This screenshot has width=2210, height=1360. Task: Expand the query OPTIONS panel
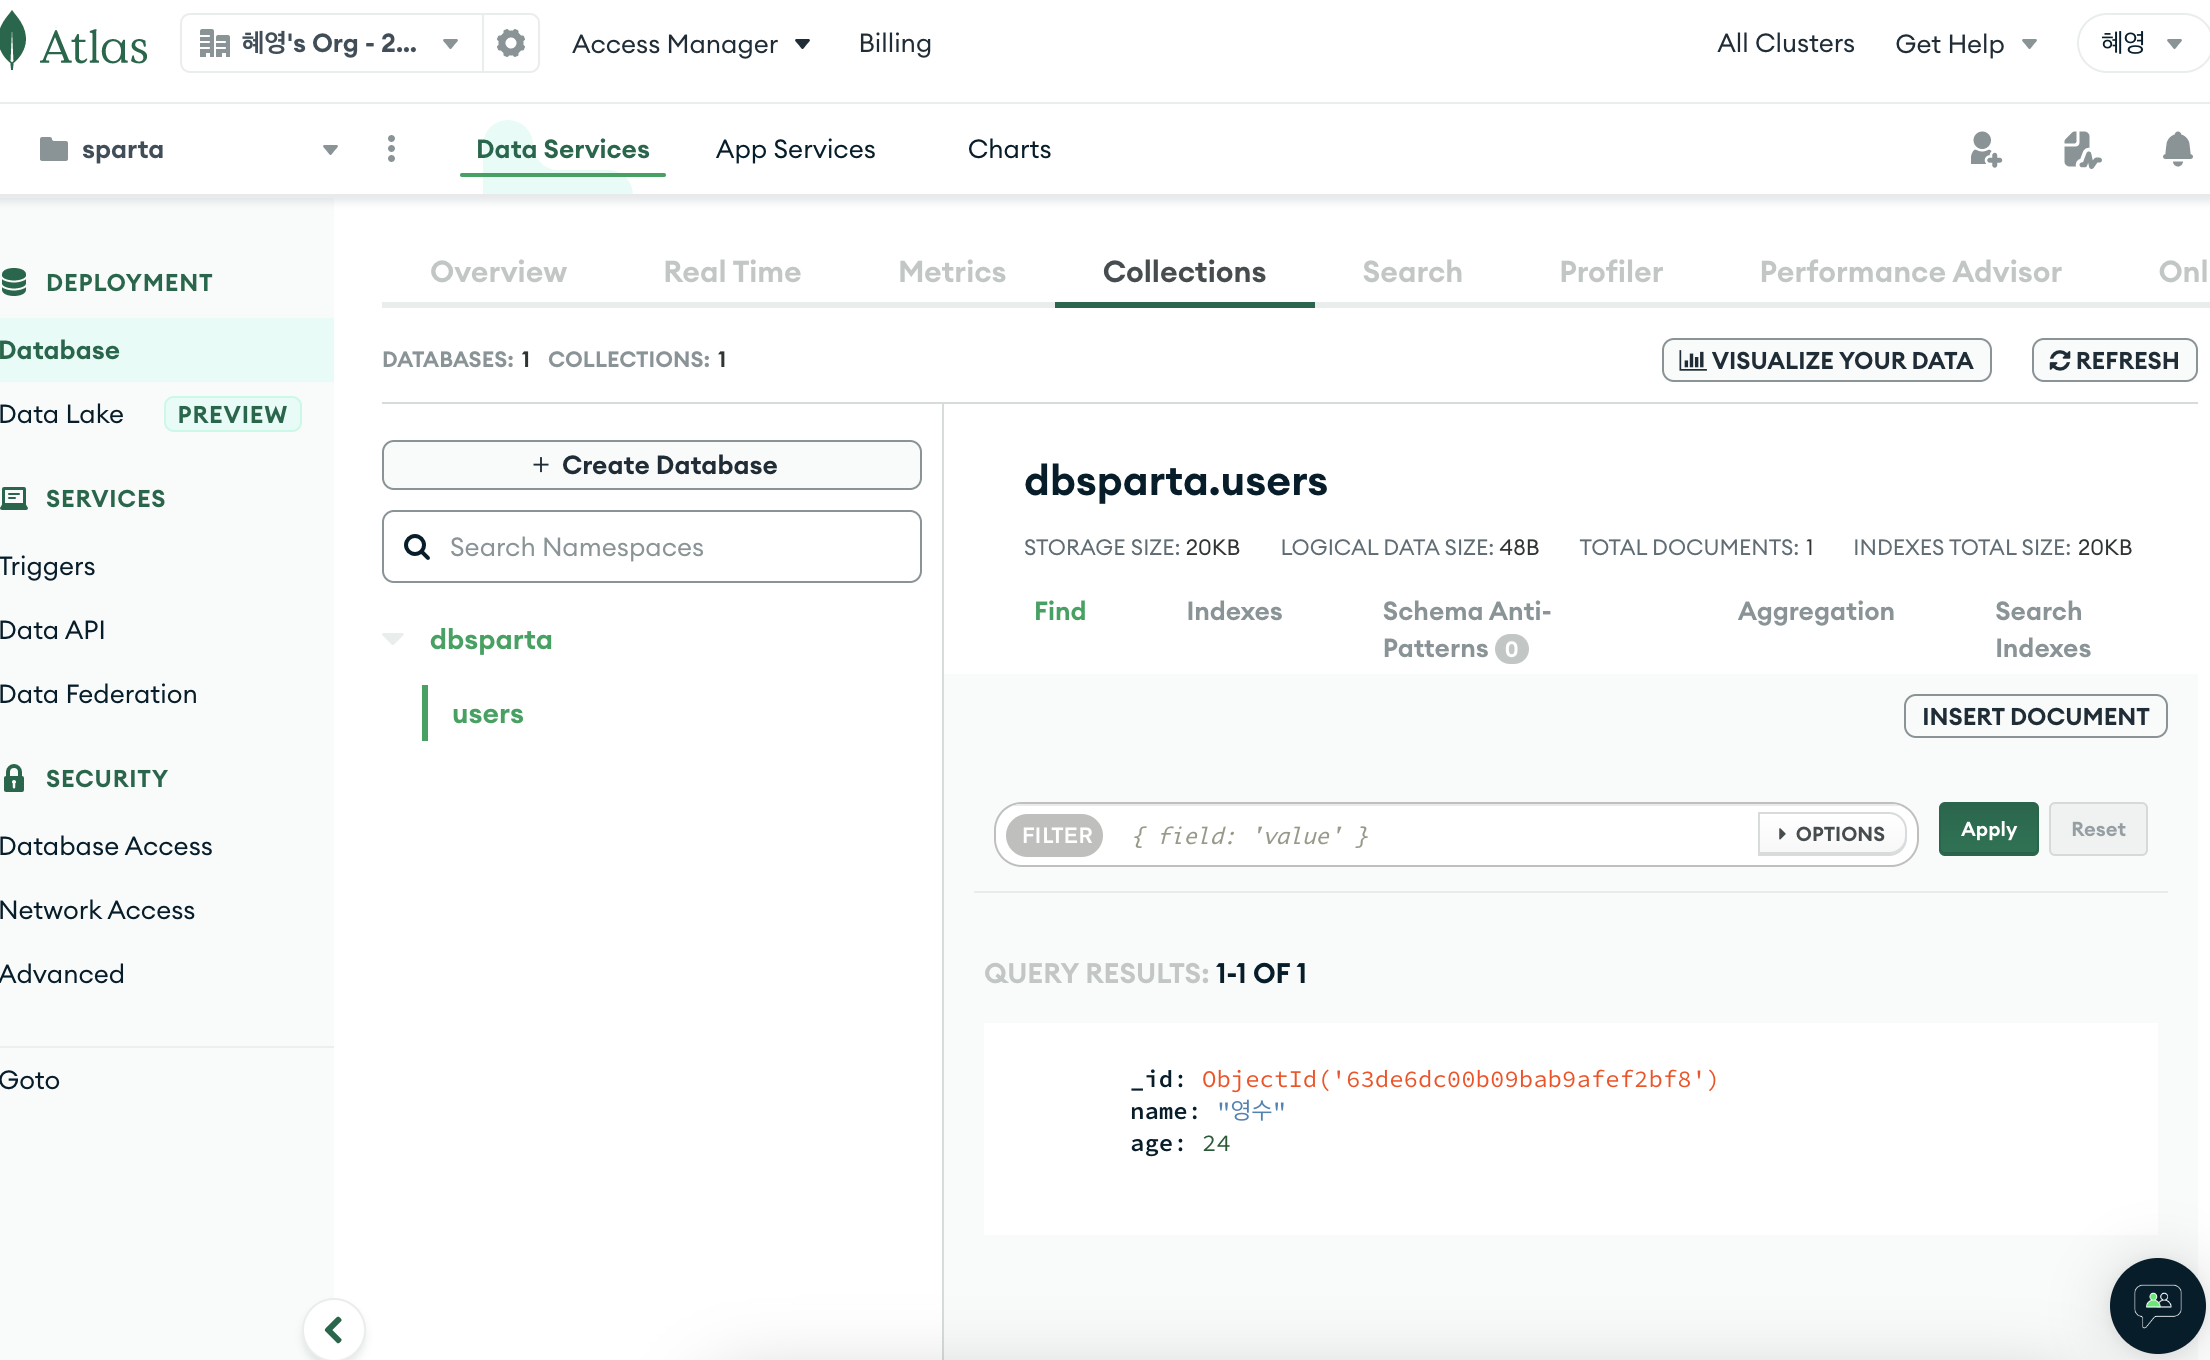tap(1831, 834)
